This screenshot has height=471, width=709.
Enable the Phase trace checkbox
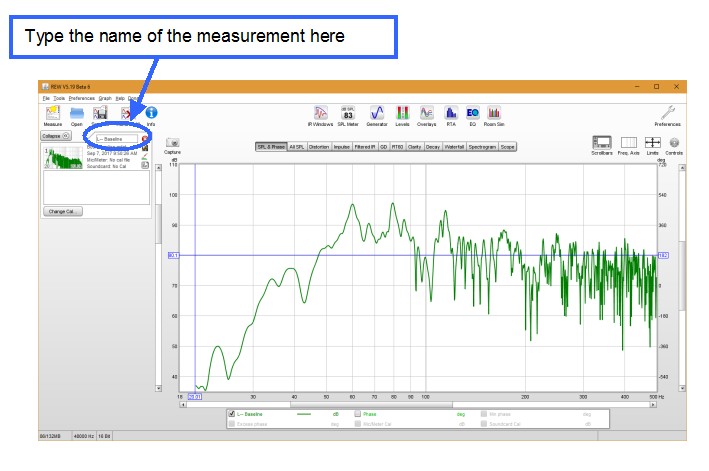(356, 413)
